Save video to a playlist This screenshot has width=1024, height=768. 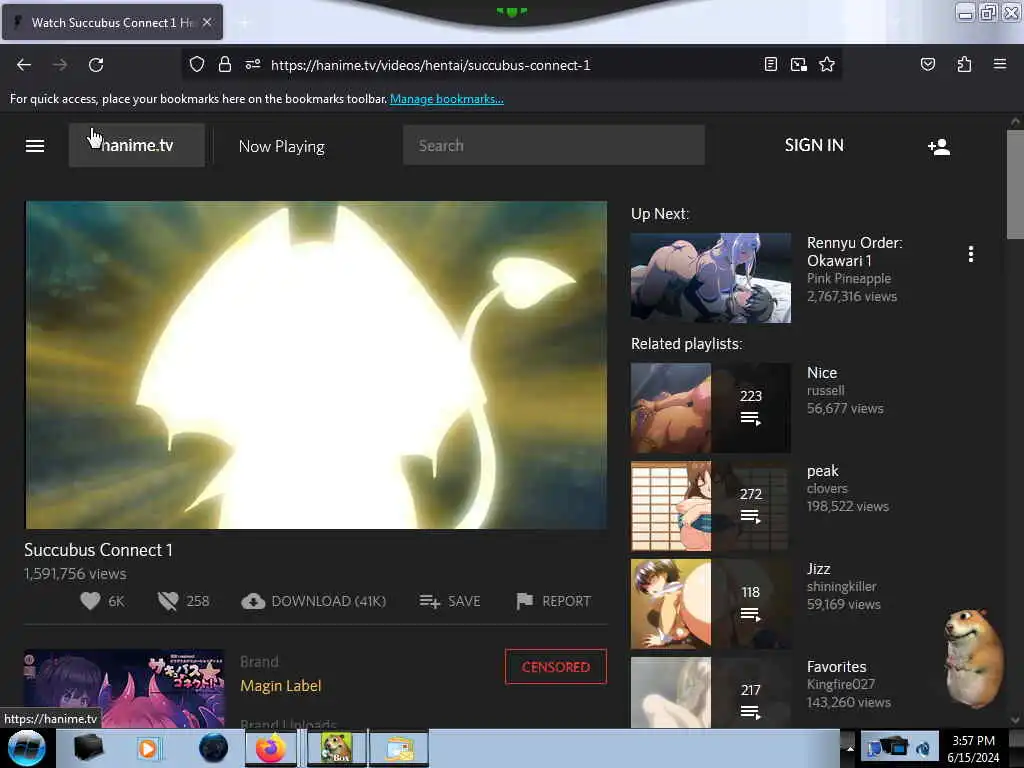coord(450,601)
